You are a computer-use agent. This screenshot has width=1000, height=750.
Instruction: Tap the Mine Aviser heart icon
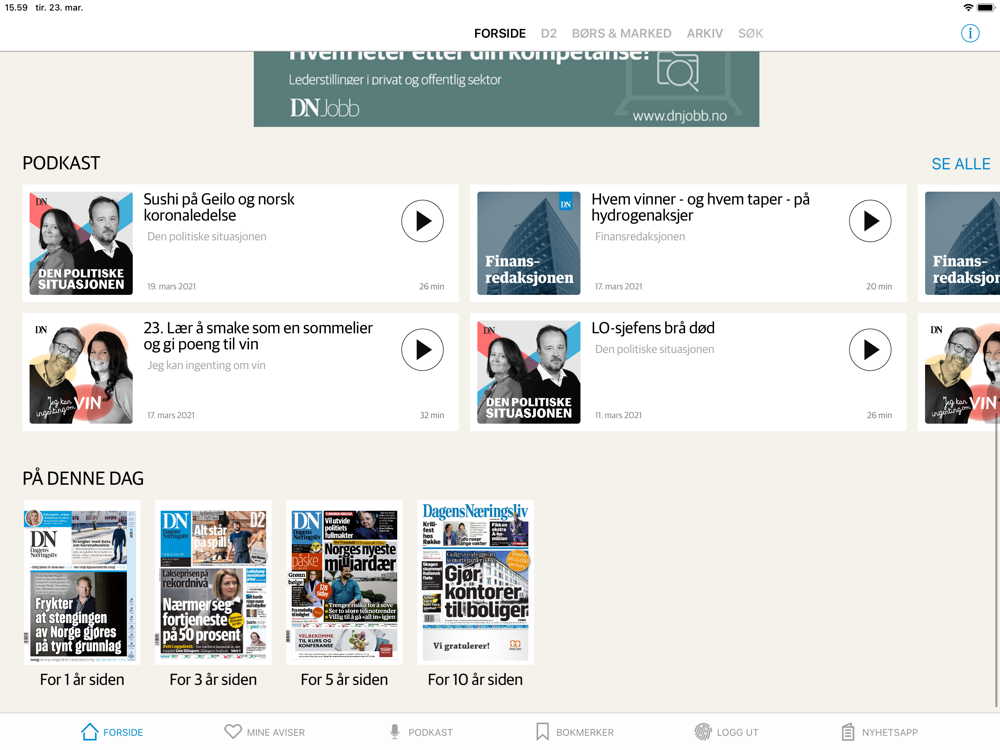point(233,732)
